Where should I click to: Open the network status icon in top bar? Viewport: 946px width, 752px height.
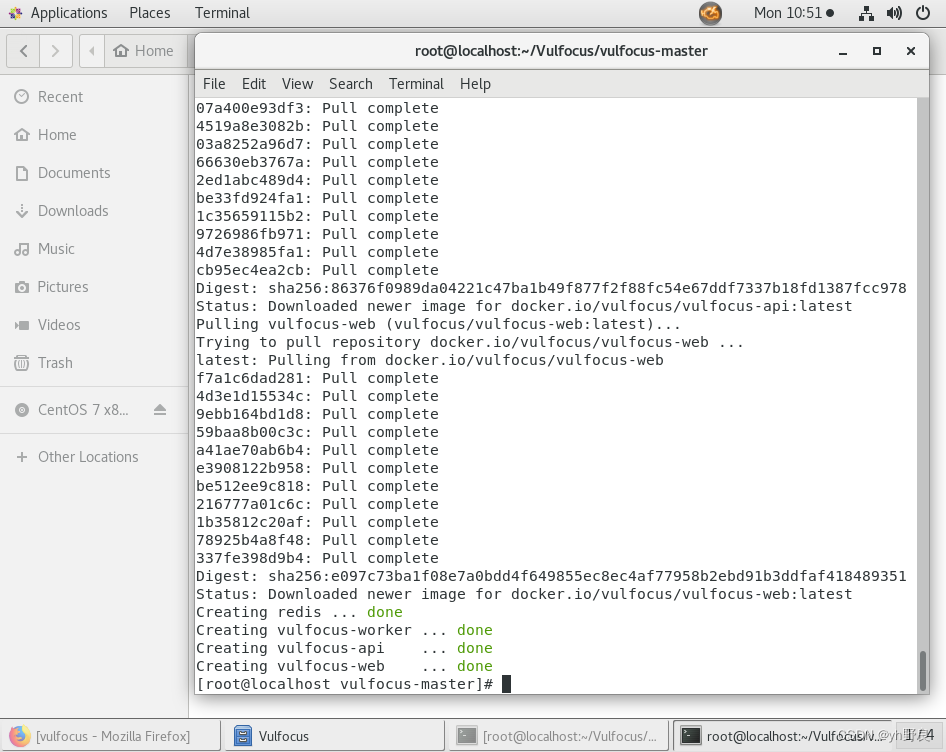click(x=864, y=13)
